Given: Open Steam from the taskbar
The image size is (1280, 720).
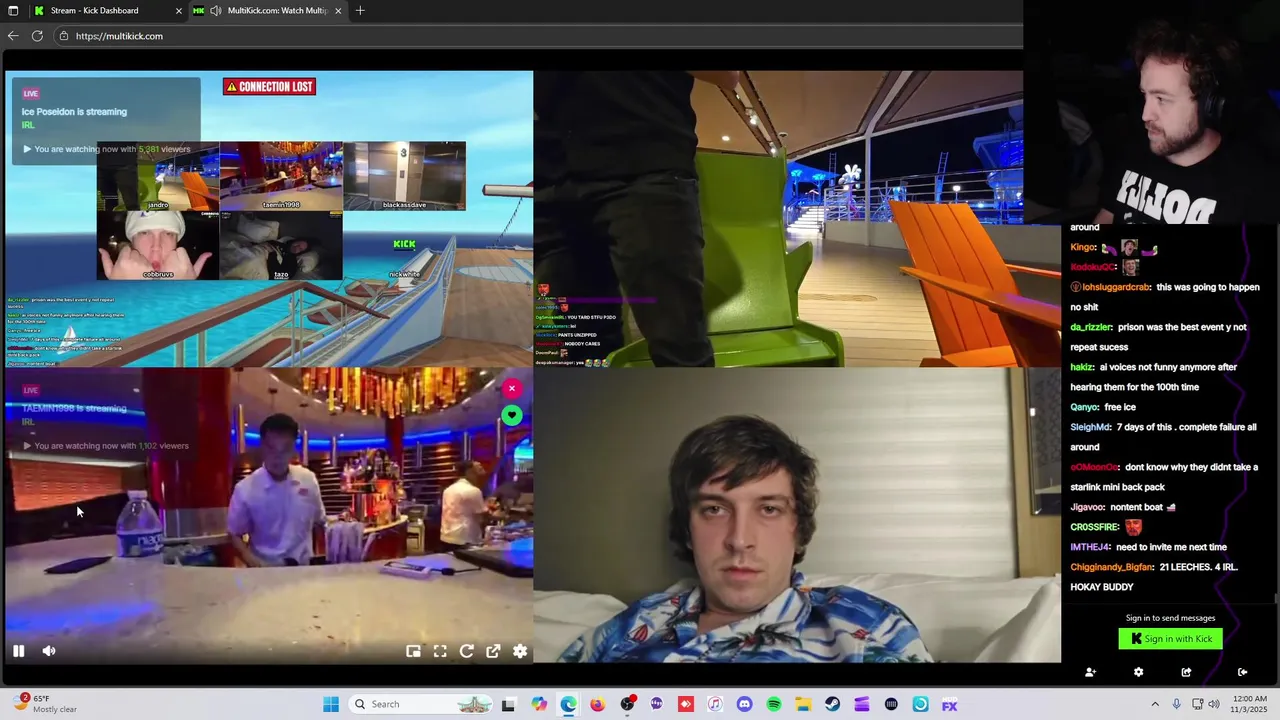Looking at the screenshot, I should coord(832,704).
